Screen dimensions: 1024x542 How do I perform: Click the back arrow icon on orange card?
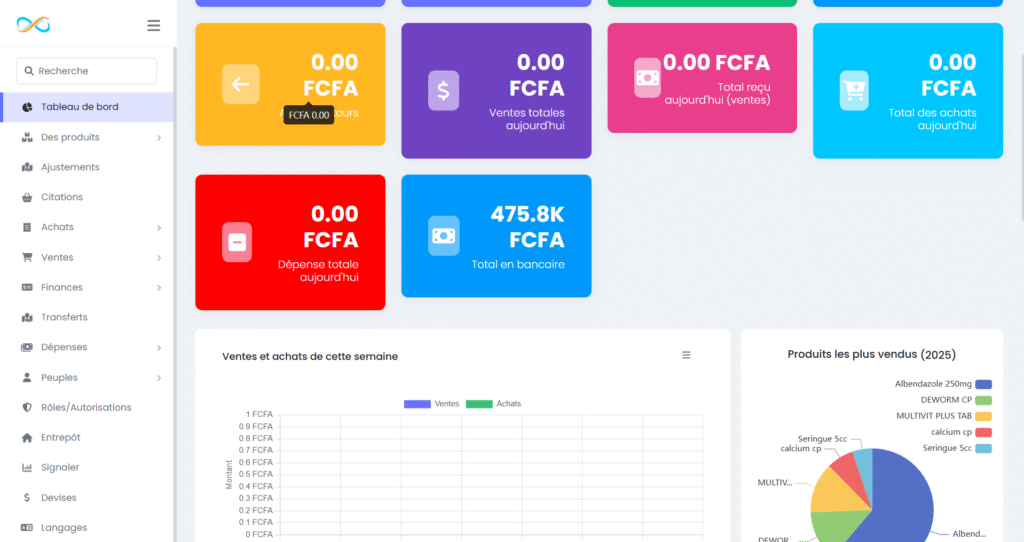click(x=240, y=84)
